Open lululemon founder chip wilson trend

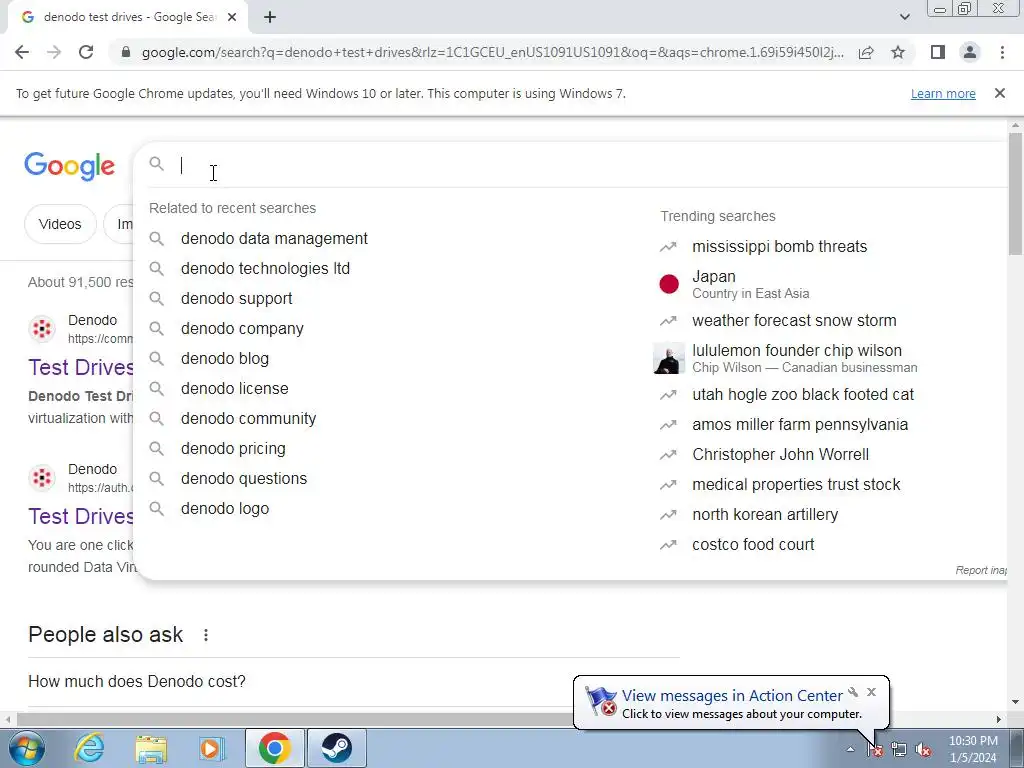[803, 358]
